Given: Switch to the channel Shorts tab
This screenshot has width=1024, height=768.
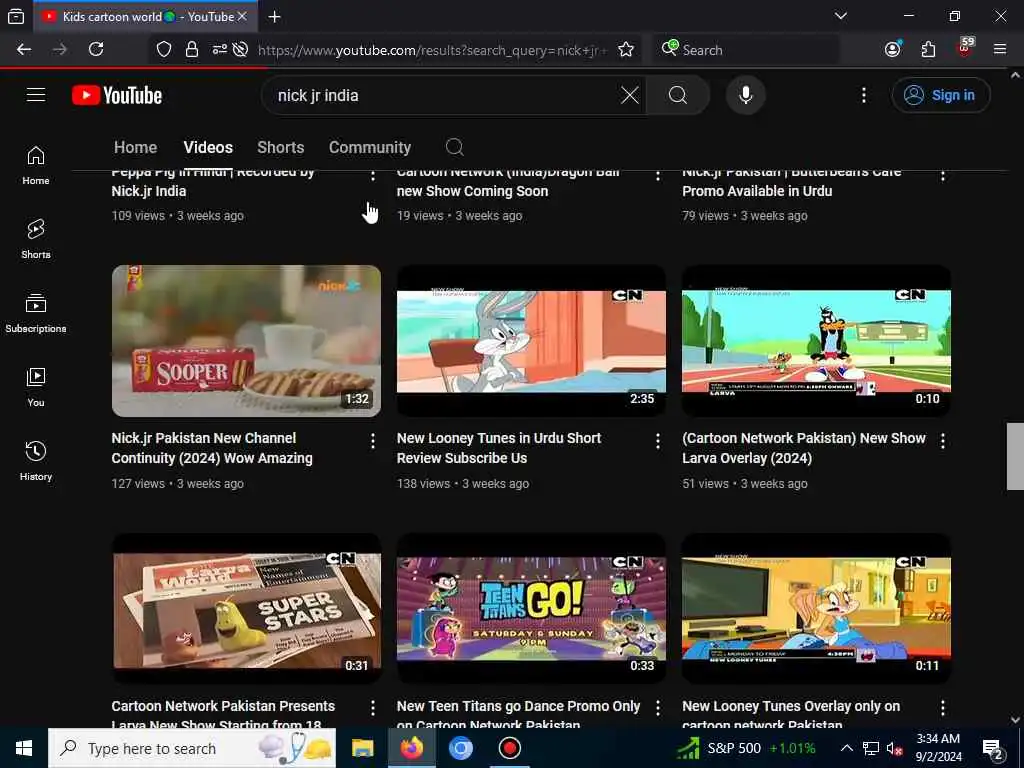Looking at the screenshot, I should (280, 148).
